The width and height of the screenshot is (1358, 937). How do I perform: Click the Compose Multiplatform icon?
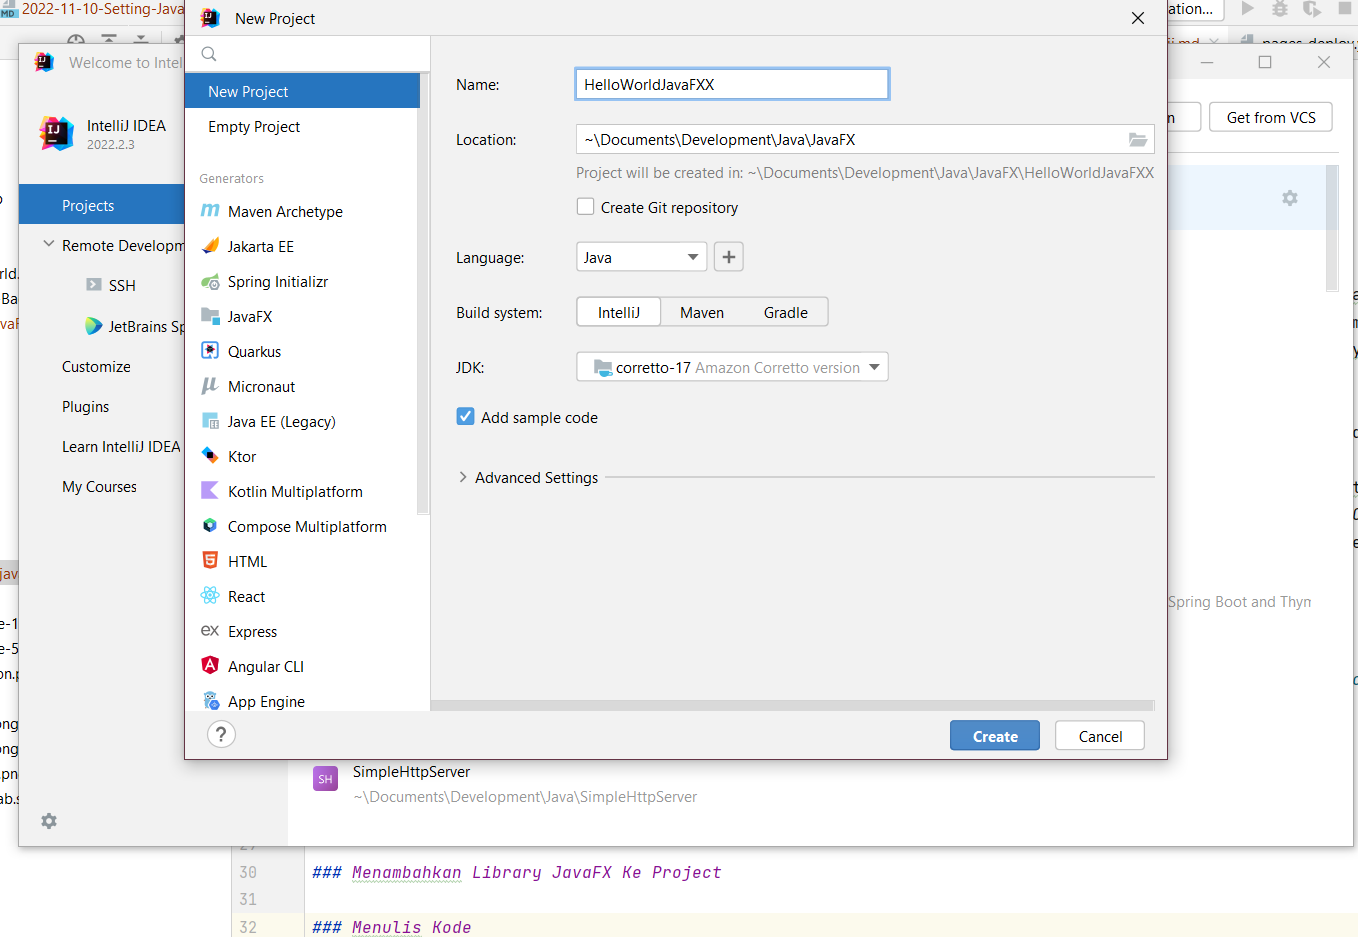tap(210, 526)
